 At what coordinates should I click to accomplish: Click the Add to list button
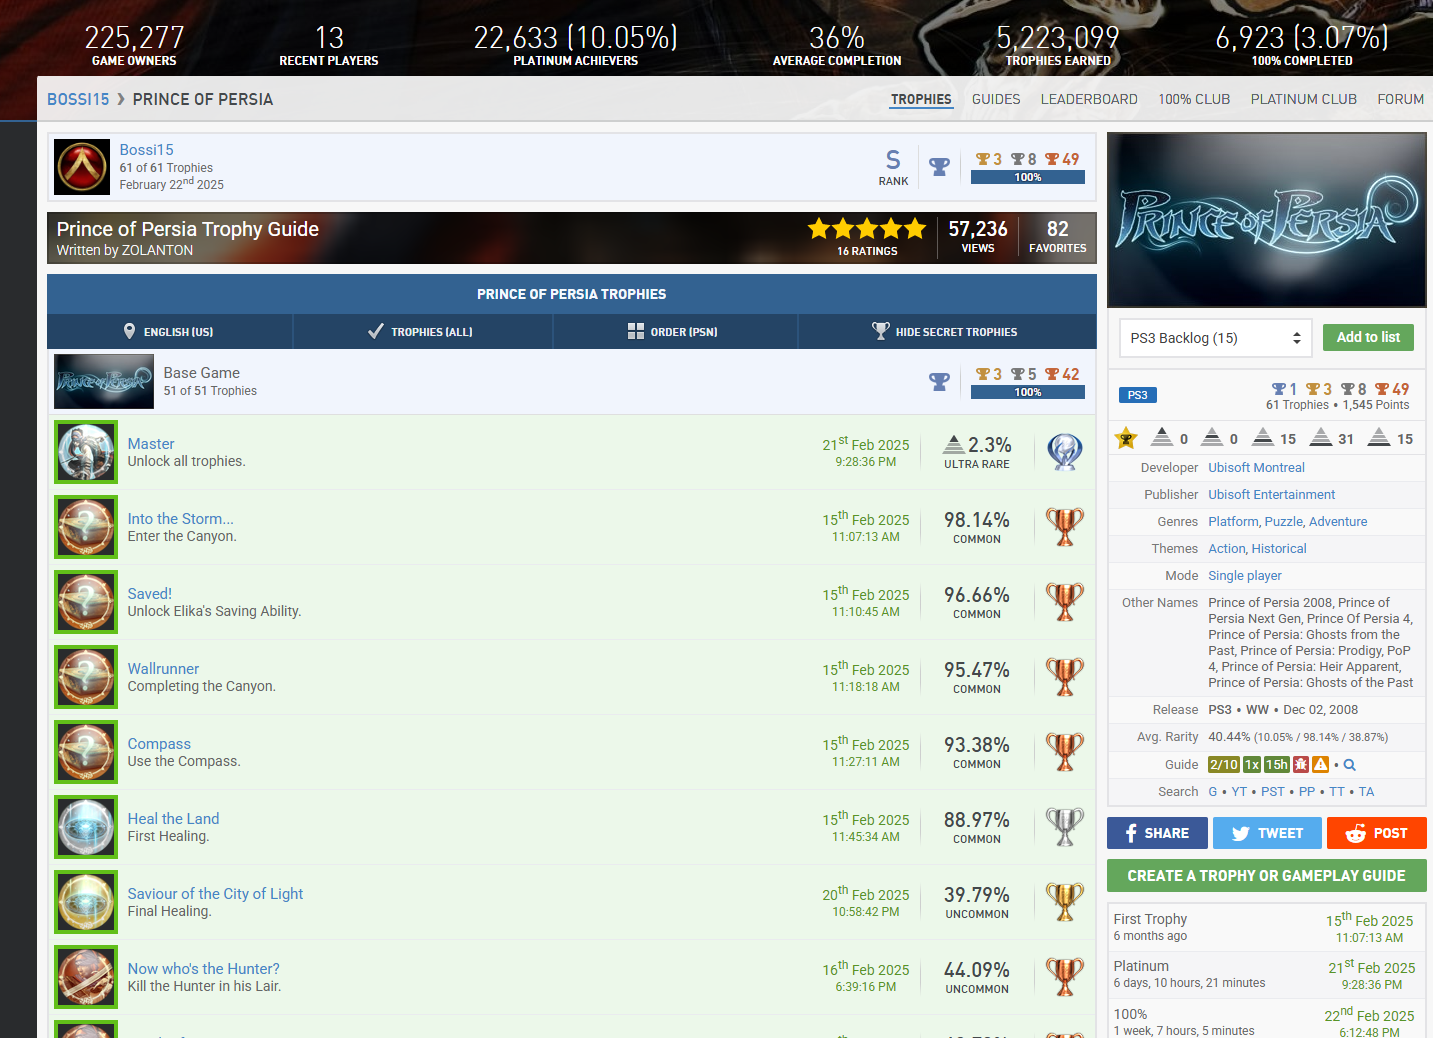[x=1368, y=337]
